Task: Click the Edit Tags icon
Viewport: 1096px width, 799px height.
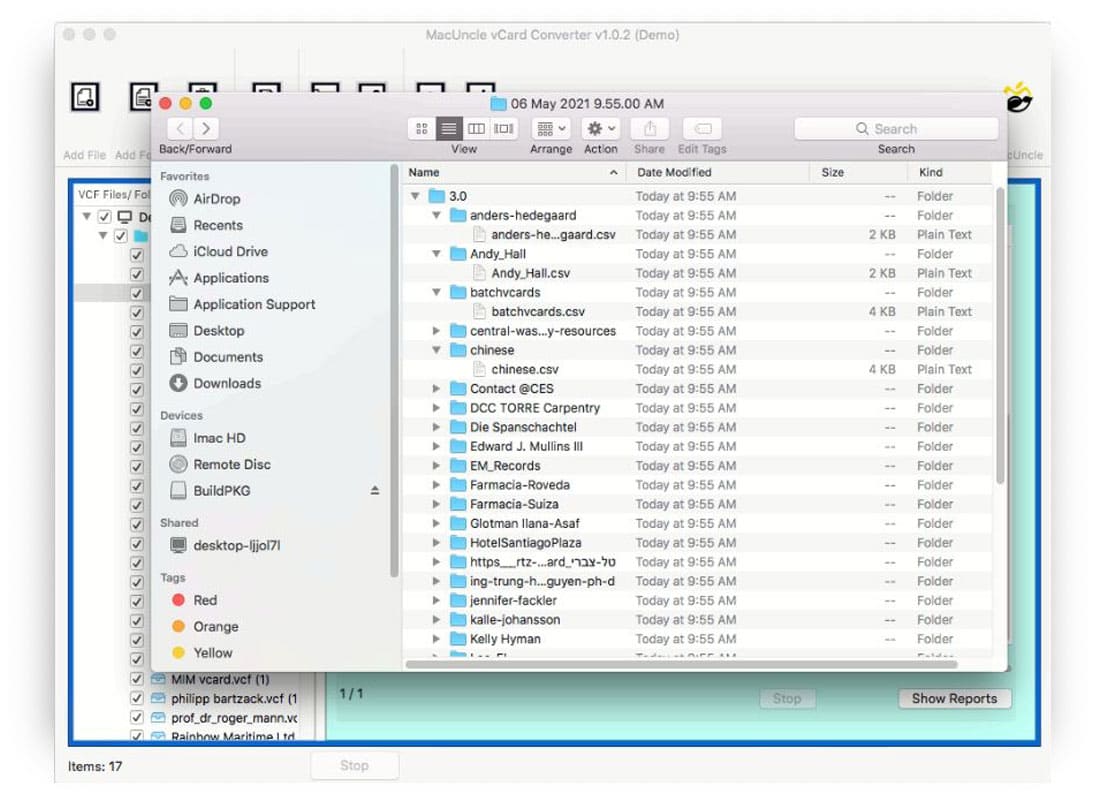Action: 701,128
